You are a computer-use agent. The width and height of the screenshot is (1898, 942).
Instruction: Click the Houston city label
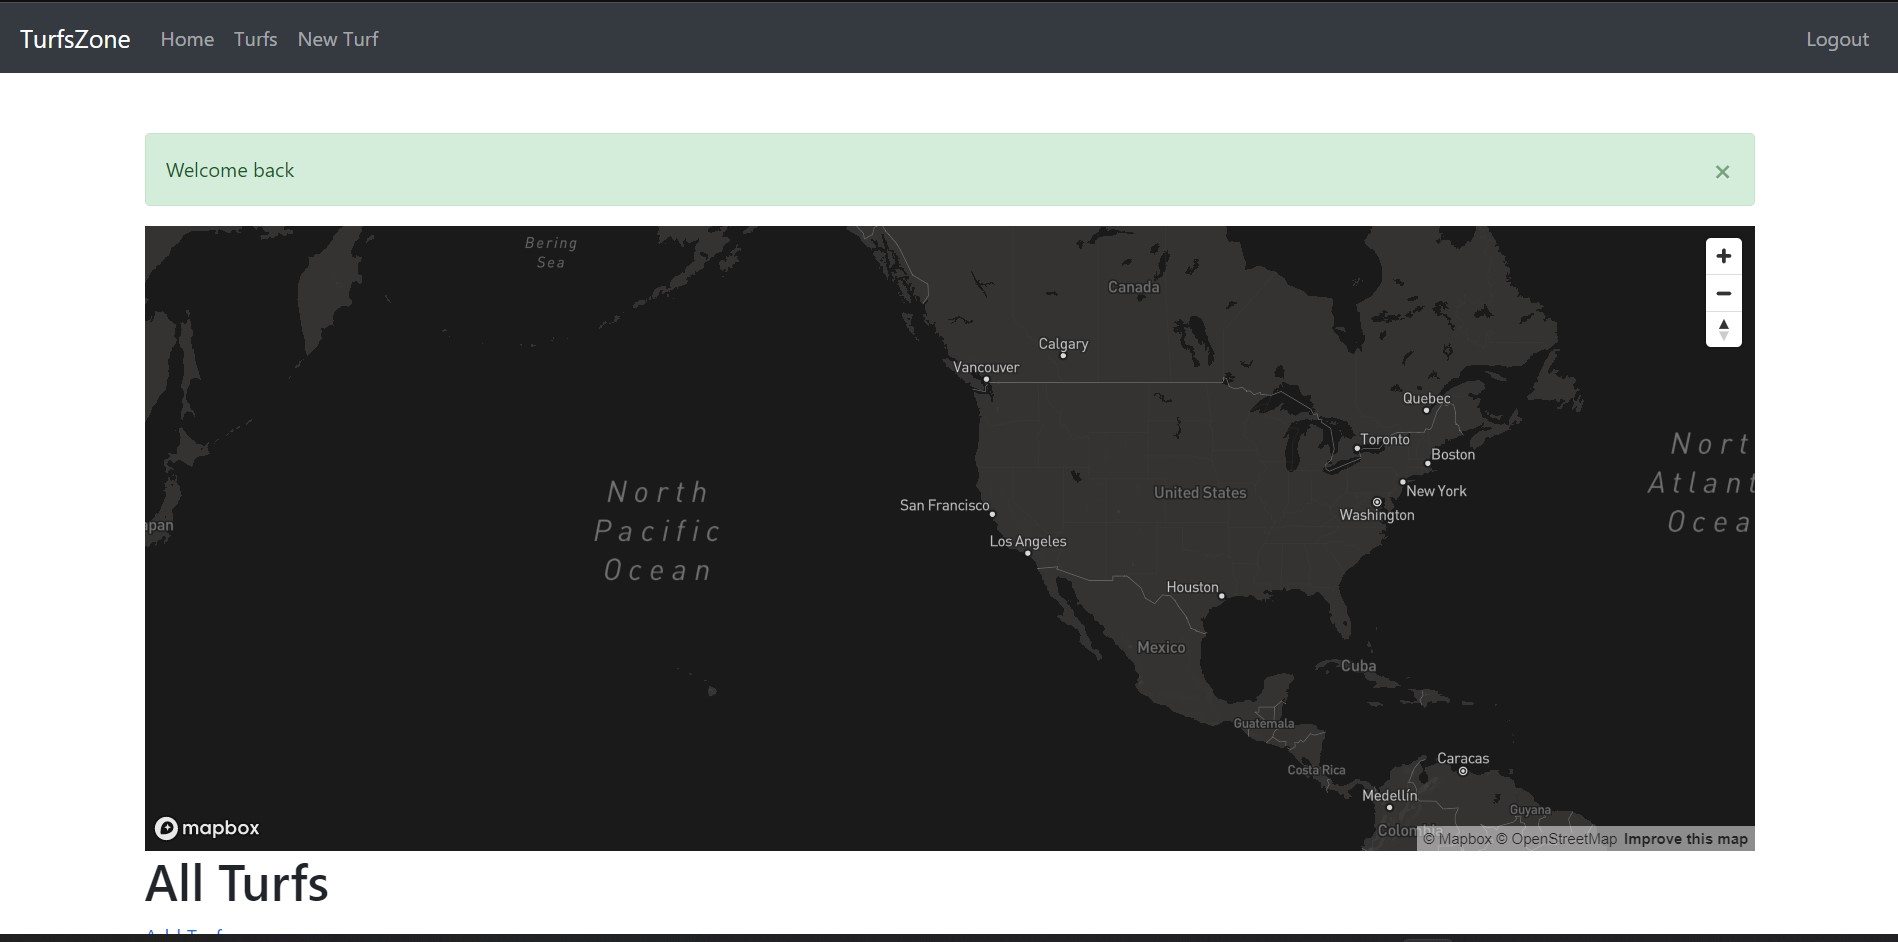[1192, 587]
